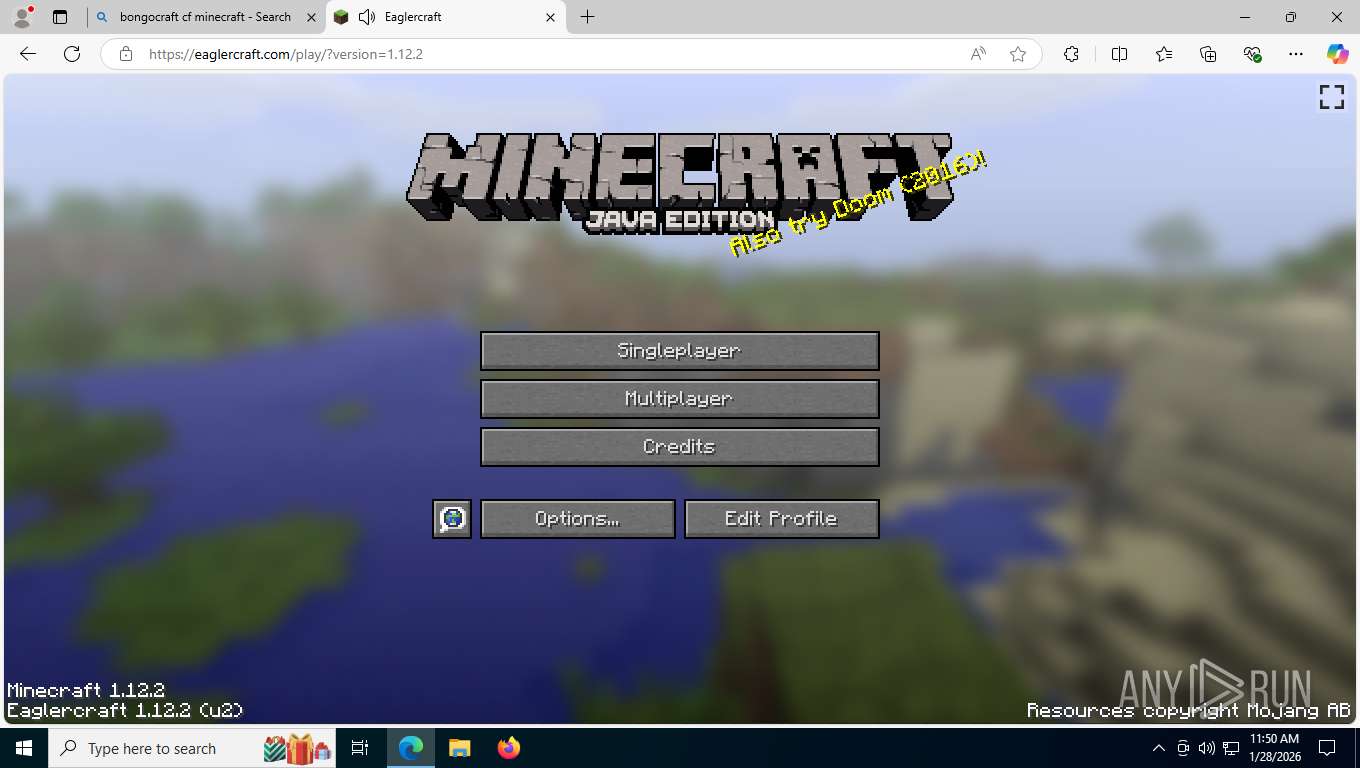
Task: Open a new browser tab
Action: pos(587,17)
